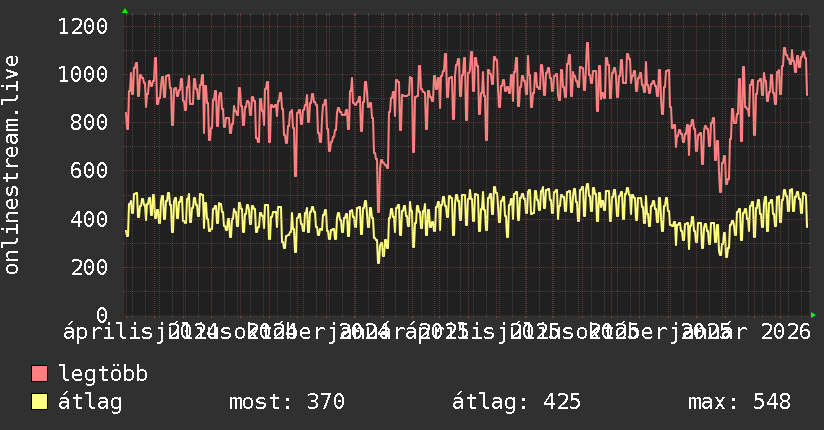Image resolution: width=824 pixels, height=430 pixels.
Task: Click the 600 y-axis label
Action: tap(89, 171)
